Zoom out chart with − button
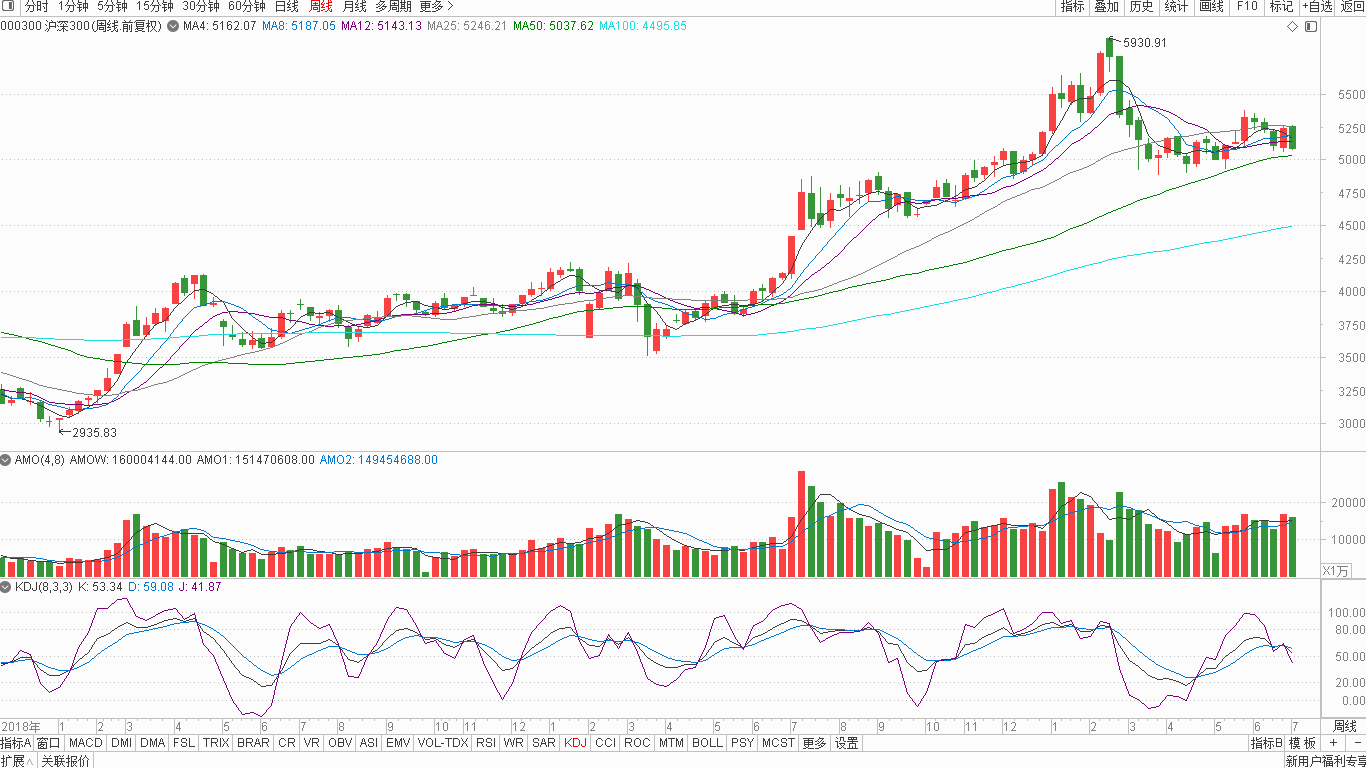This screenshot has width=1366, height=768. click(1356, 743)
